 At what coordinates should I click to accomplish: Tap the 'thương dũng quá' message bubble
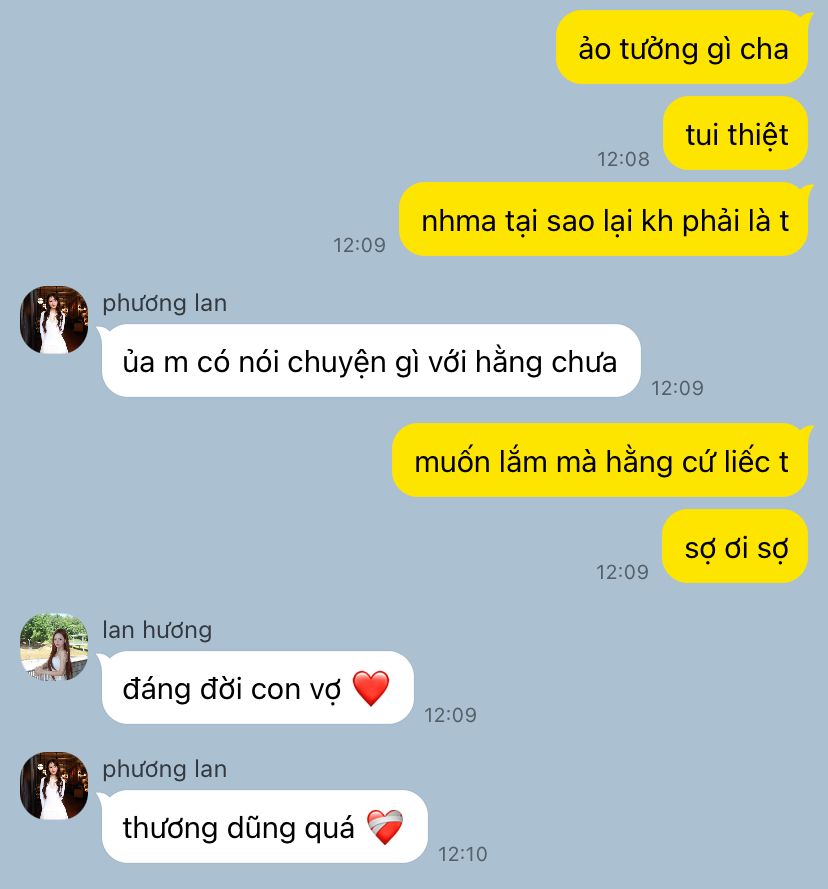263,827
